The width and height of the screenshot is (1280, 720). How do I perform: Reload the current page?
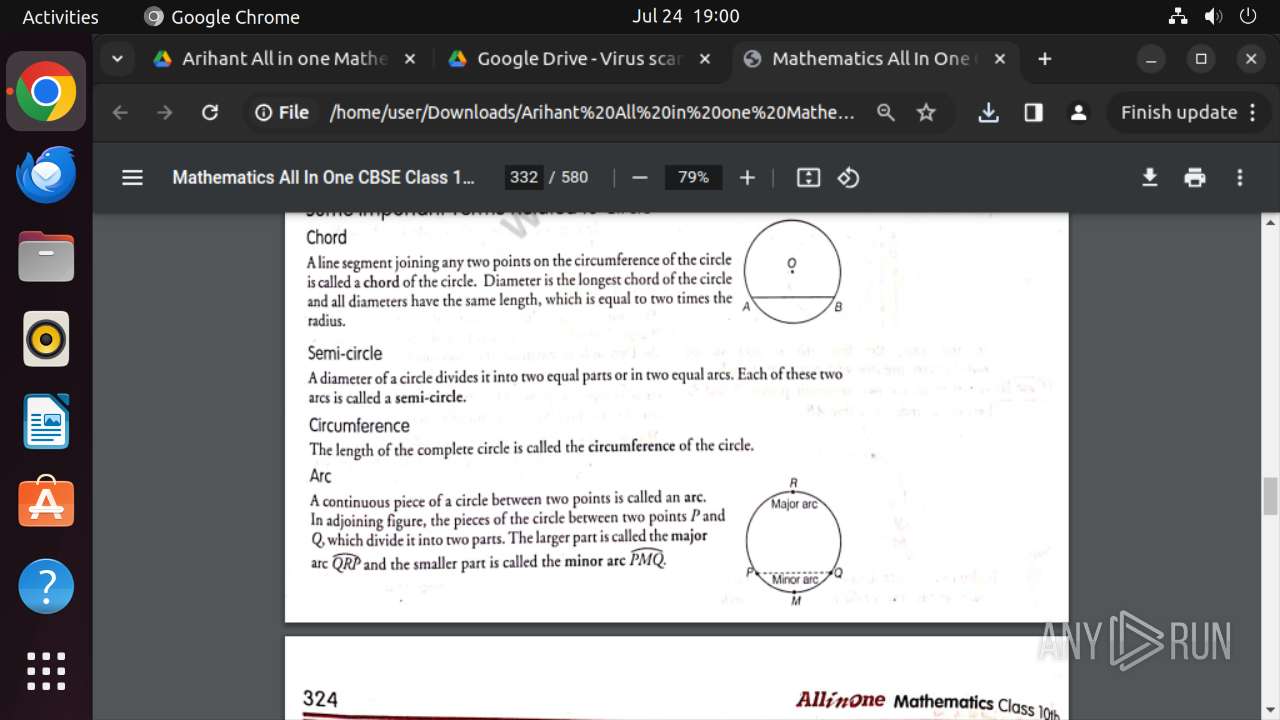click(x=210, y=113)
